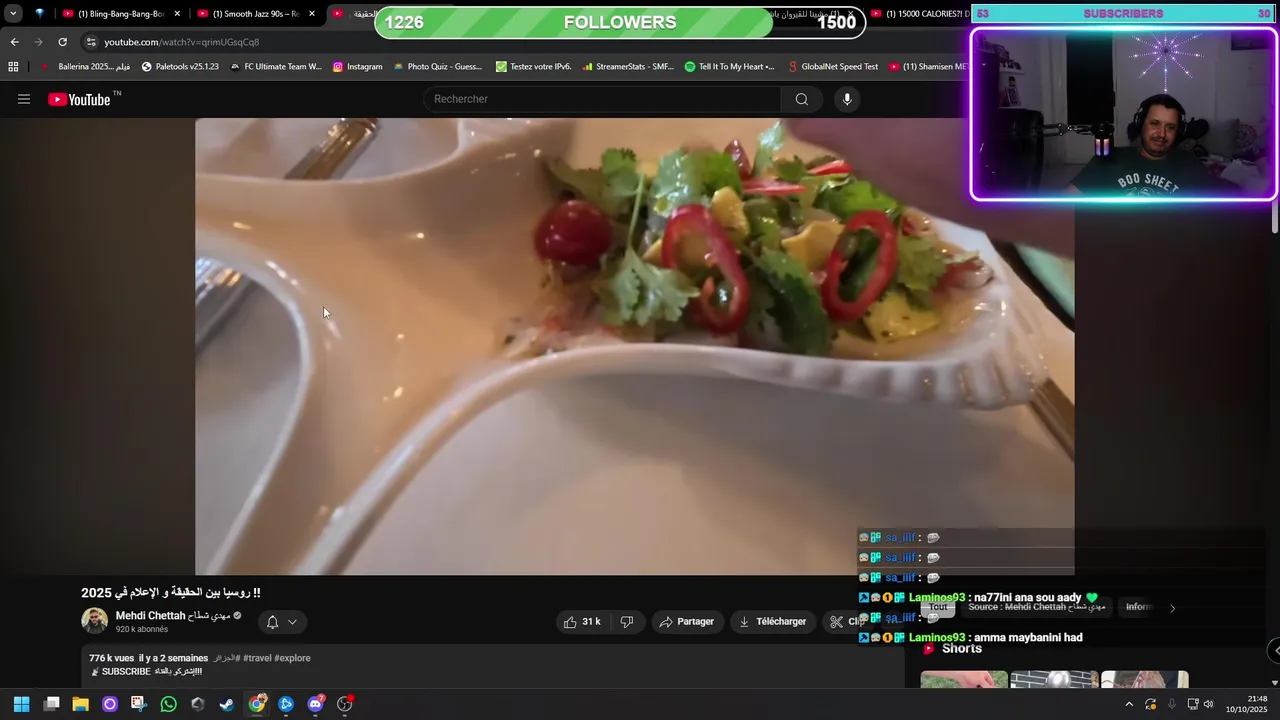
Task: Click the page vertical scrollbar
Action: point(1275,215)
